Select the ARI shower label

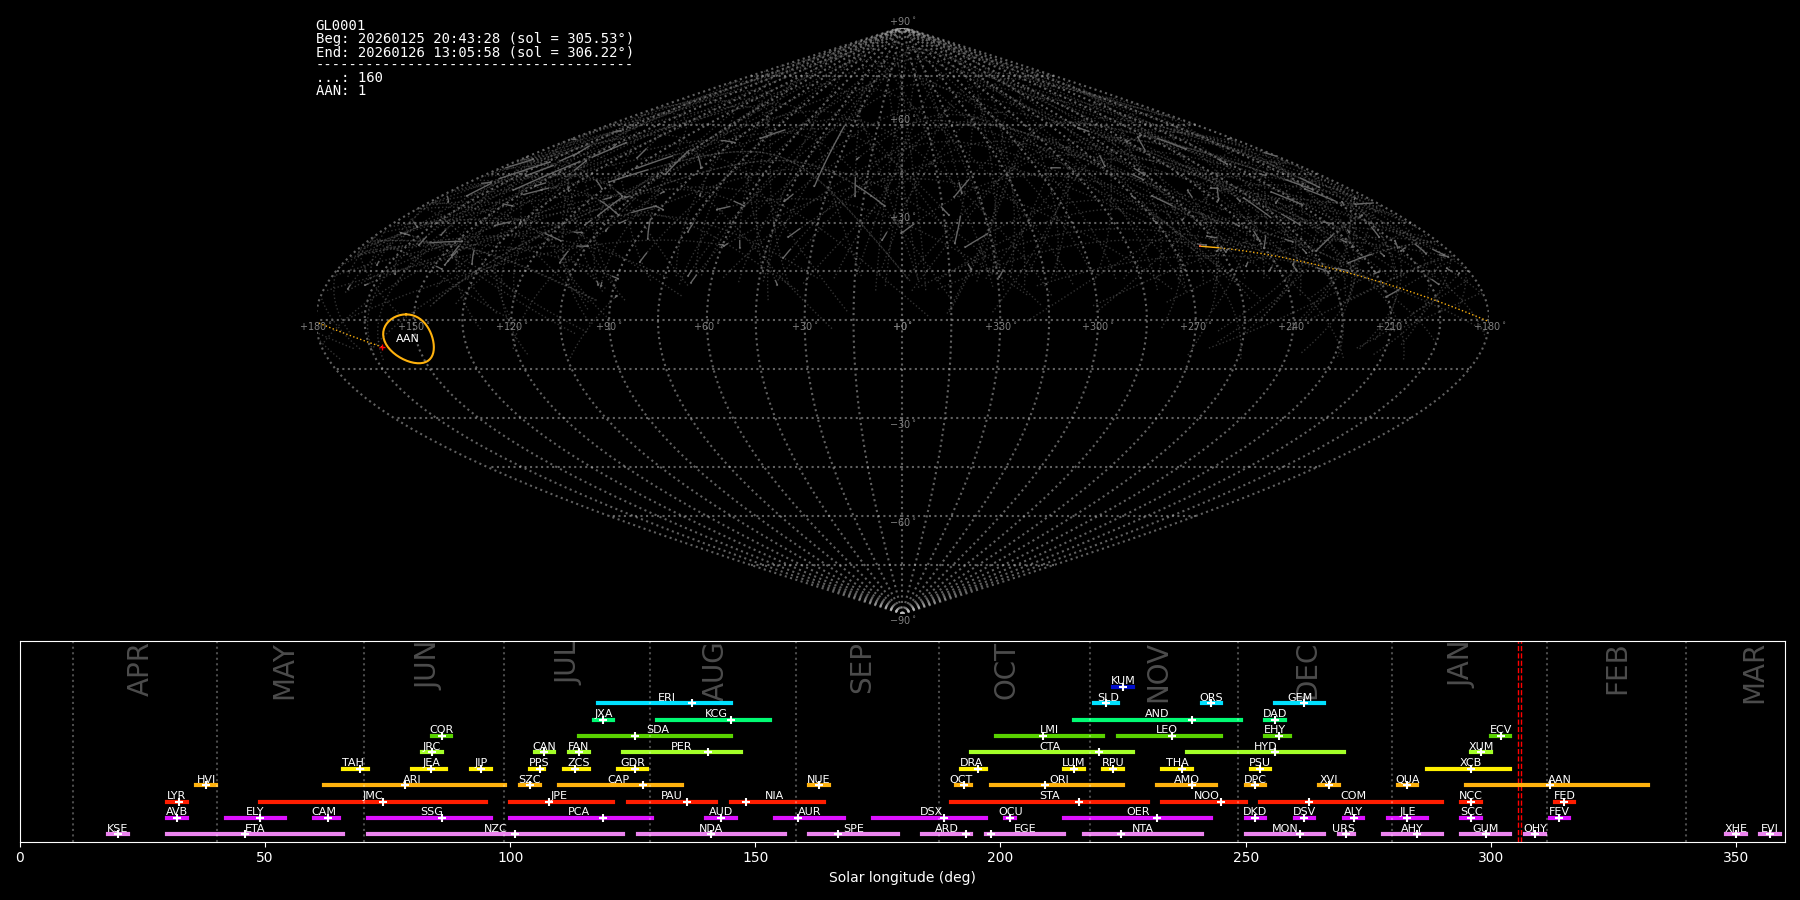coord(412,780)
